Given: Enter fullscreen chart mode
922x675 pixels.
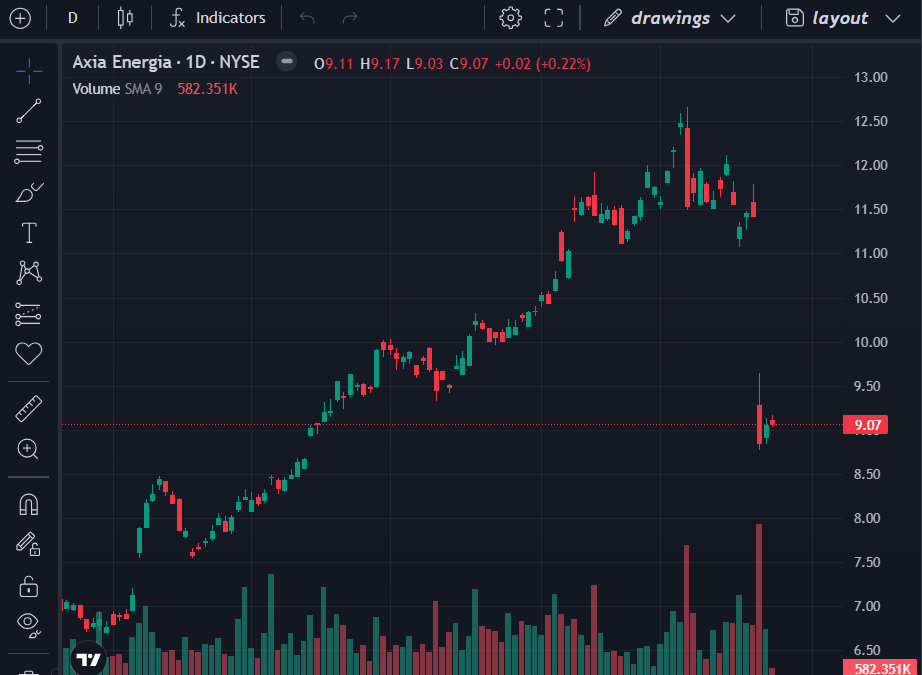Looking at the screenshot, I should 554,18.
